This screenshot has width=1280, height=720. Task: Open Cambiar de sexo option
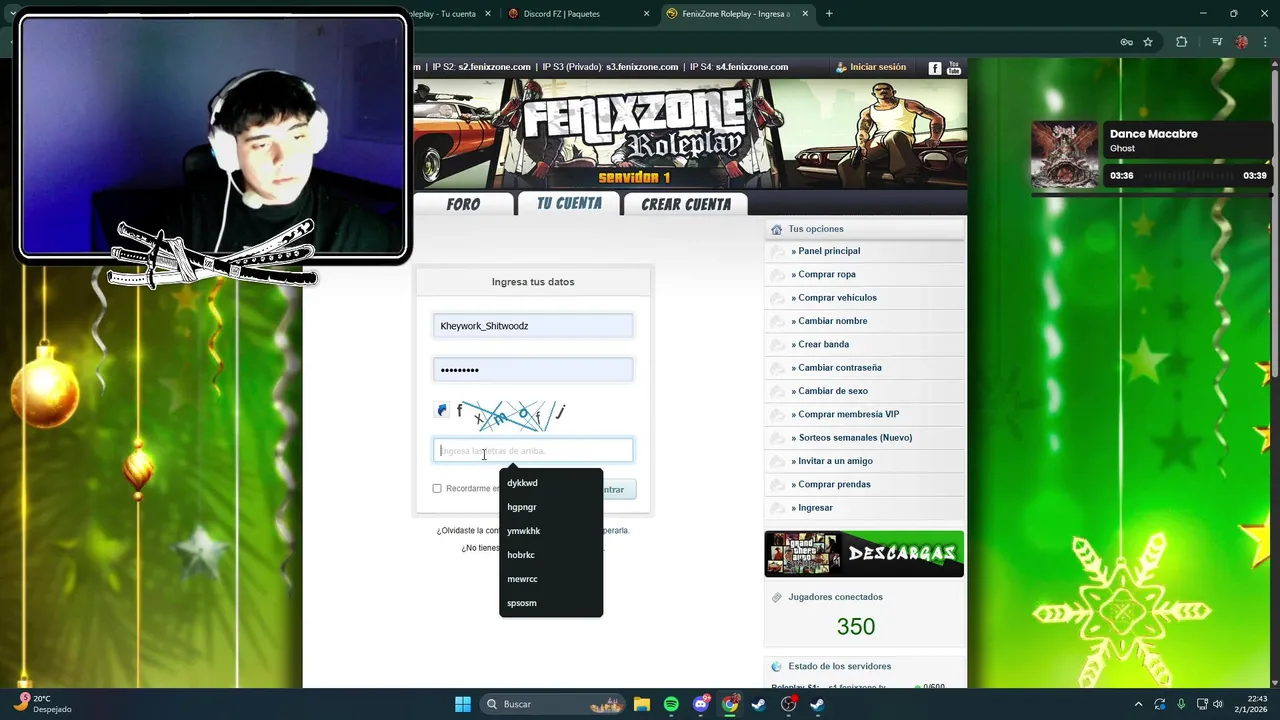833,391
